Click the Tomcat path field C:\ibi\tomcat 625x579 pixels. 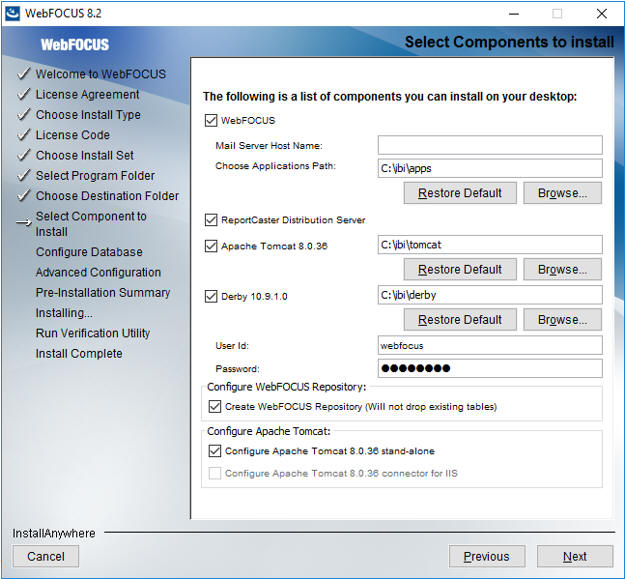[490, 244]
